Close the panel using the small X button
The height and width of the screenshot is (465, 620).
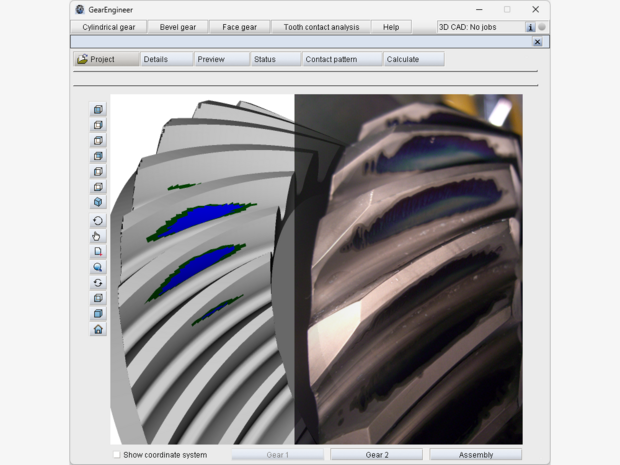click(x=537, y=42)
